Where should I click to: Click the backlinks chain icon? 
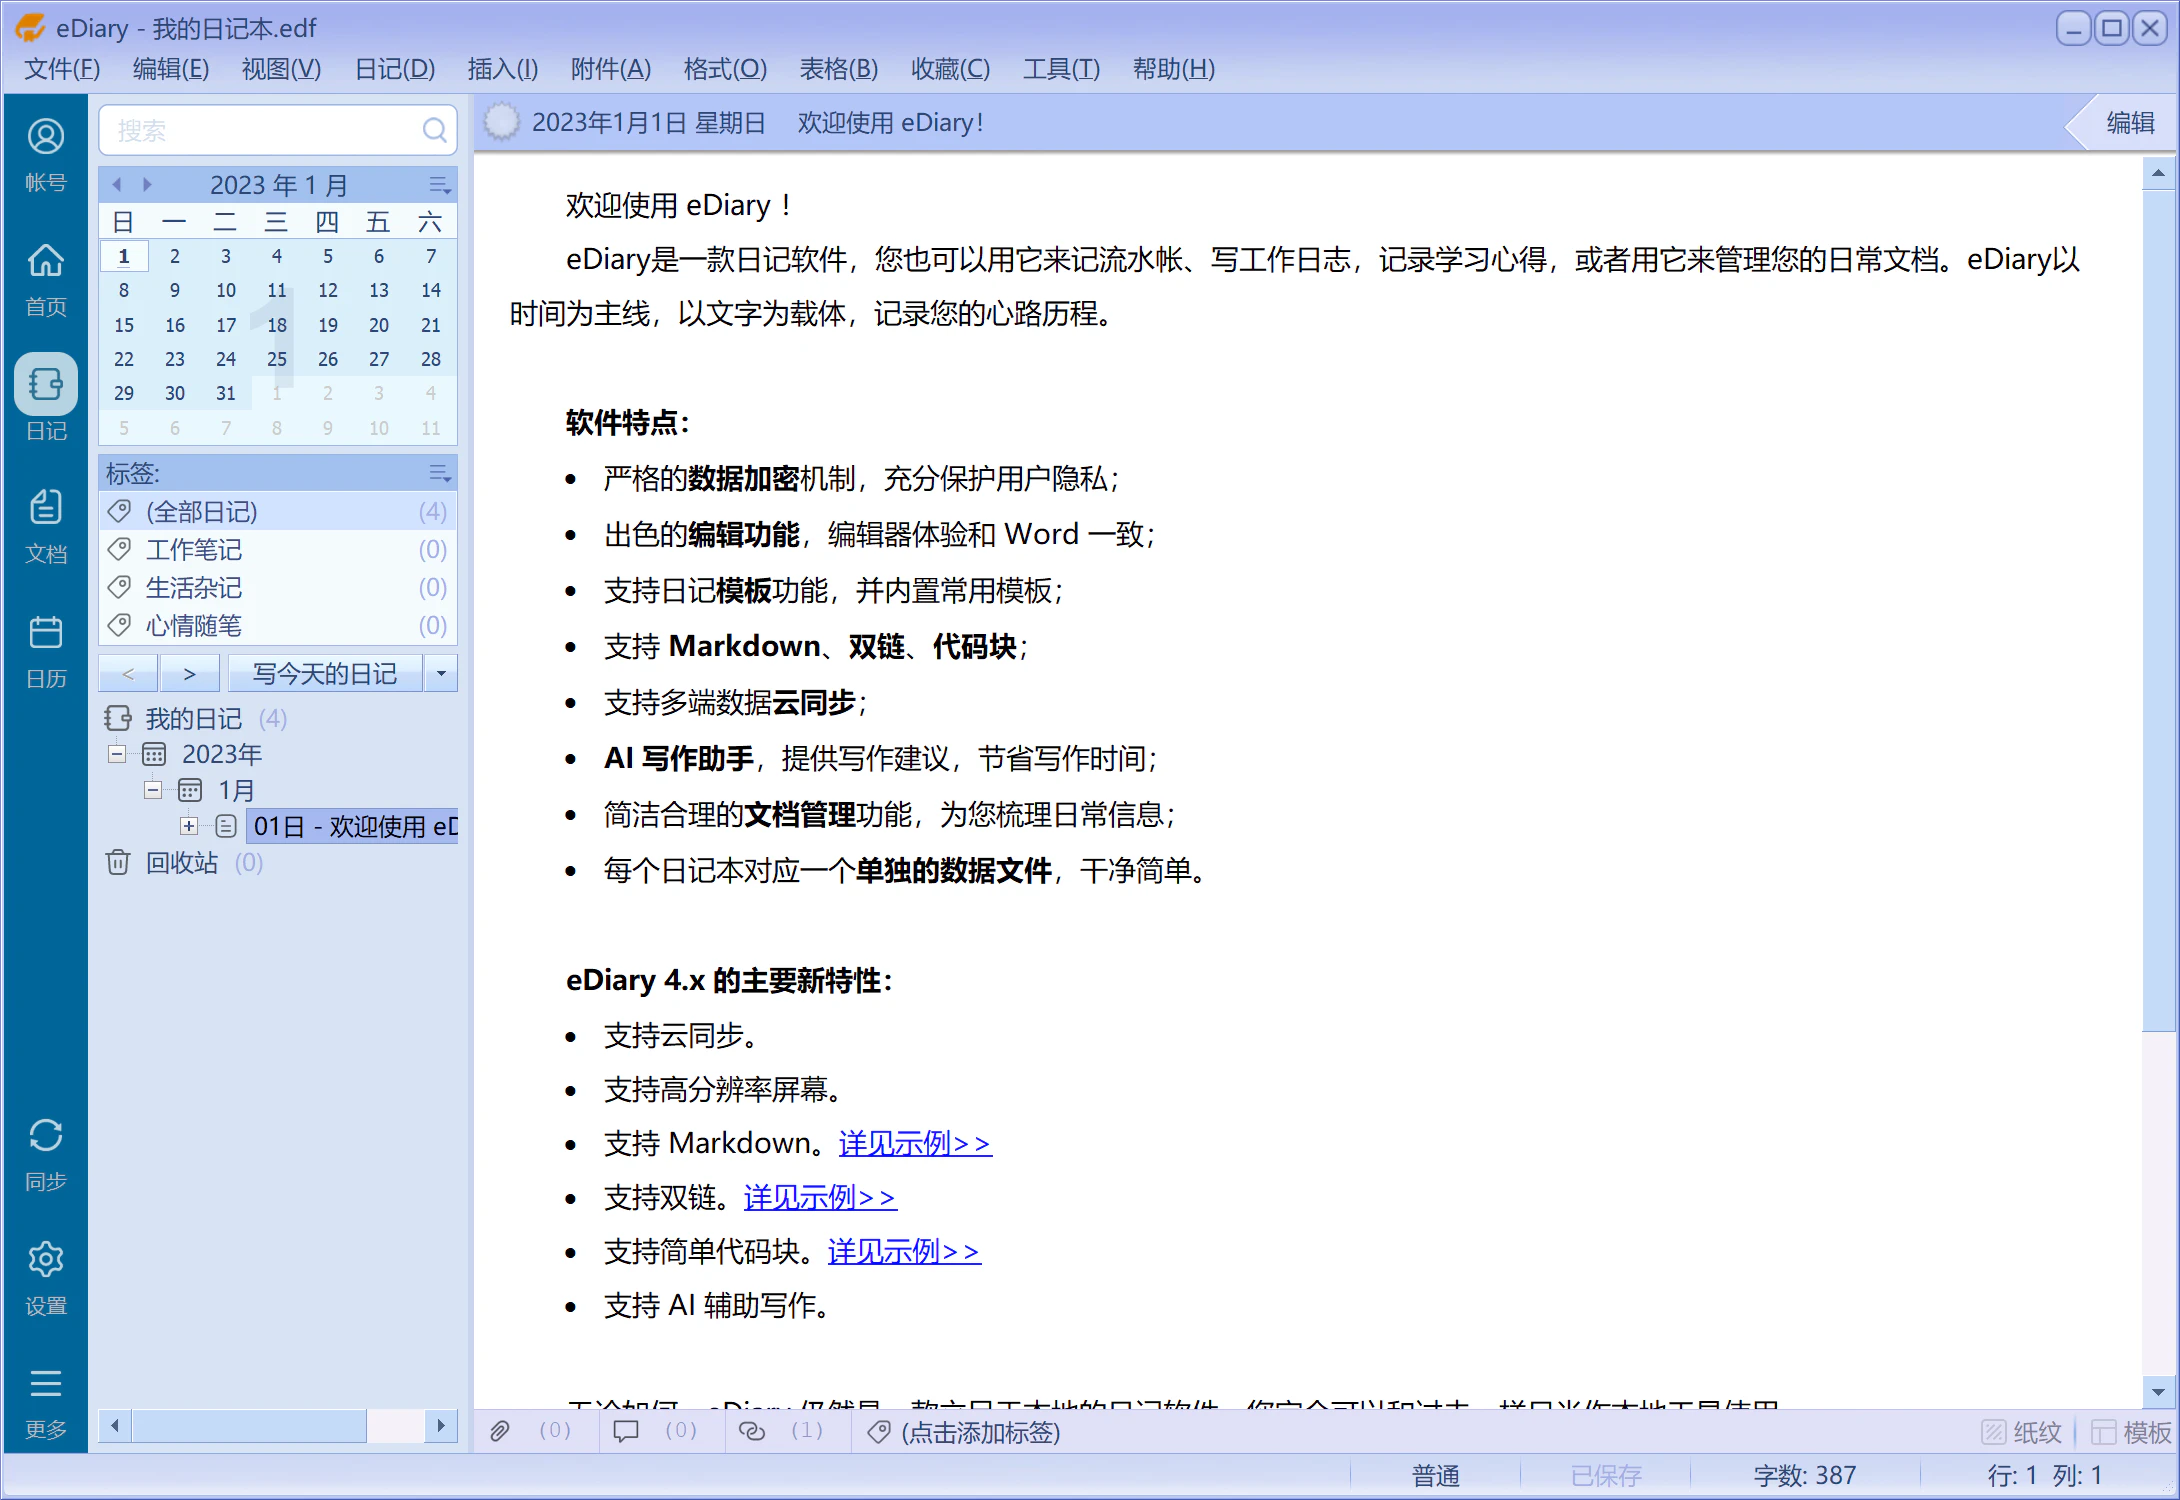[752, 1431]
